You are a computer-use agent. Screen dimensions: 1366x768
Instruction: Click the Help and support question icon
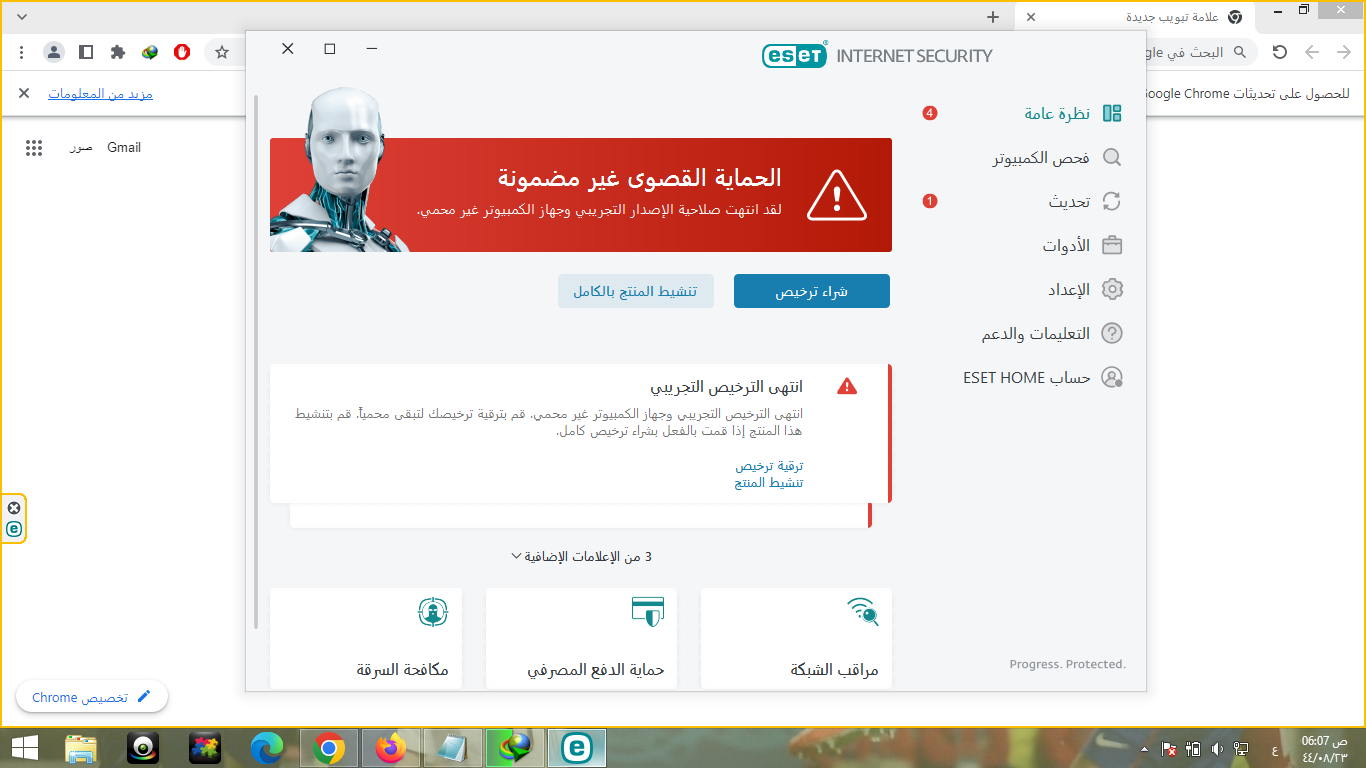coord(1111,333)
